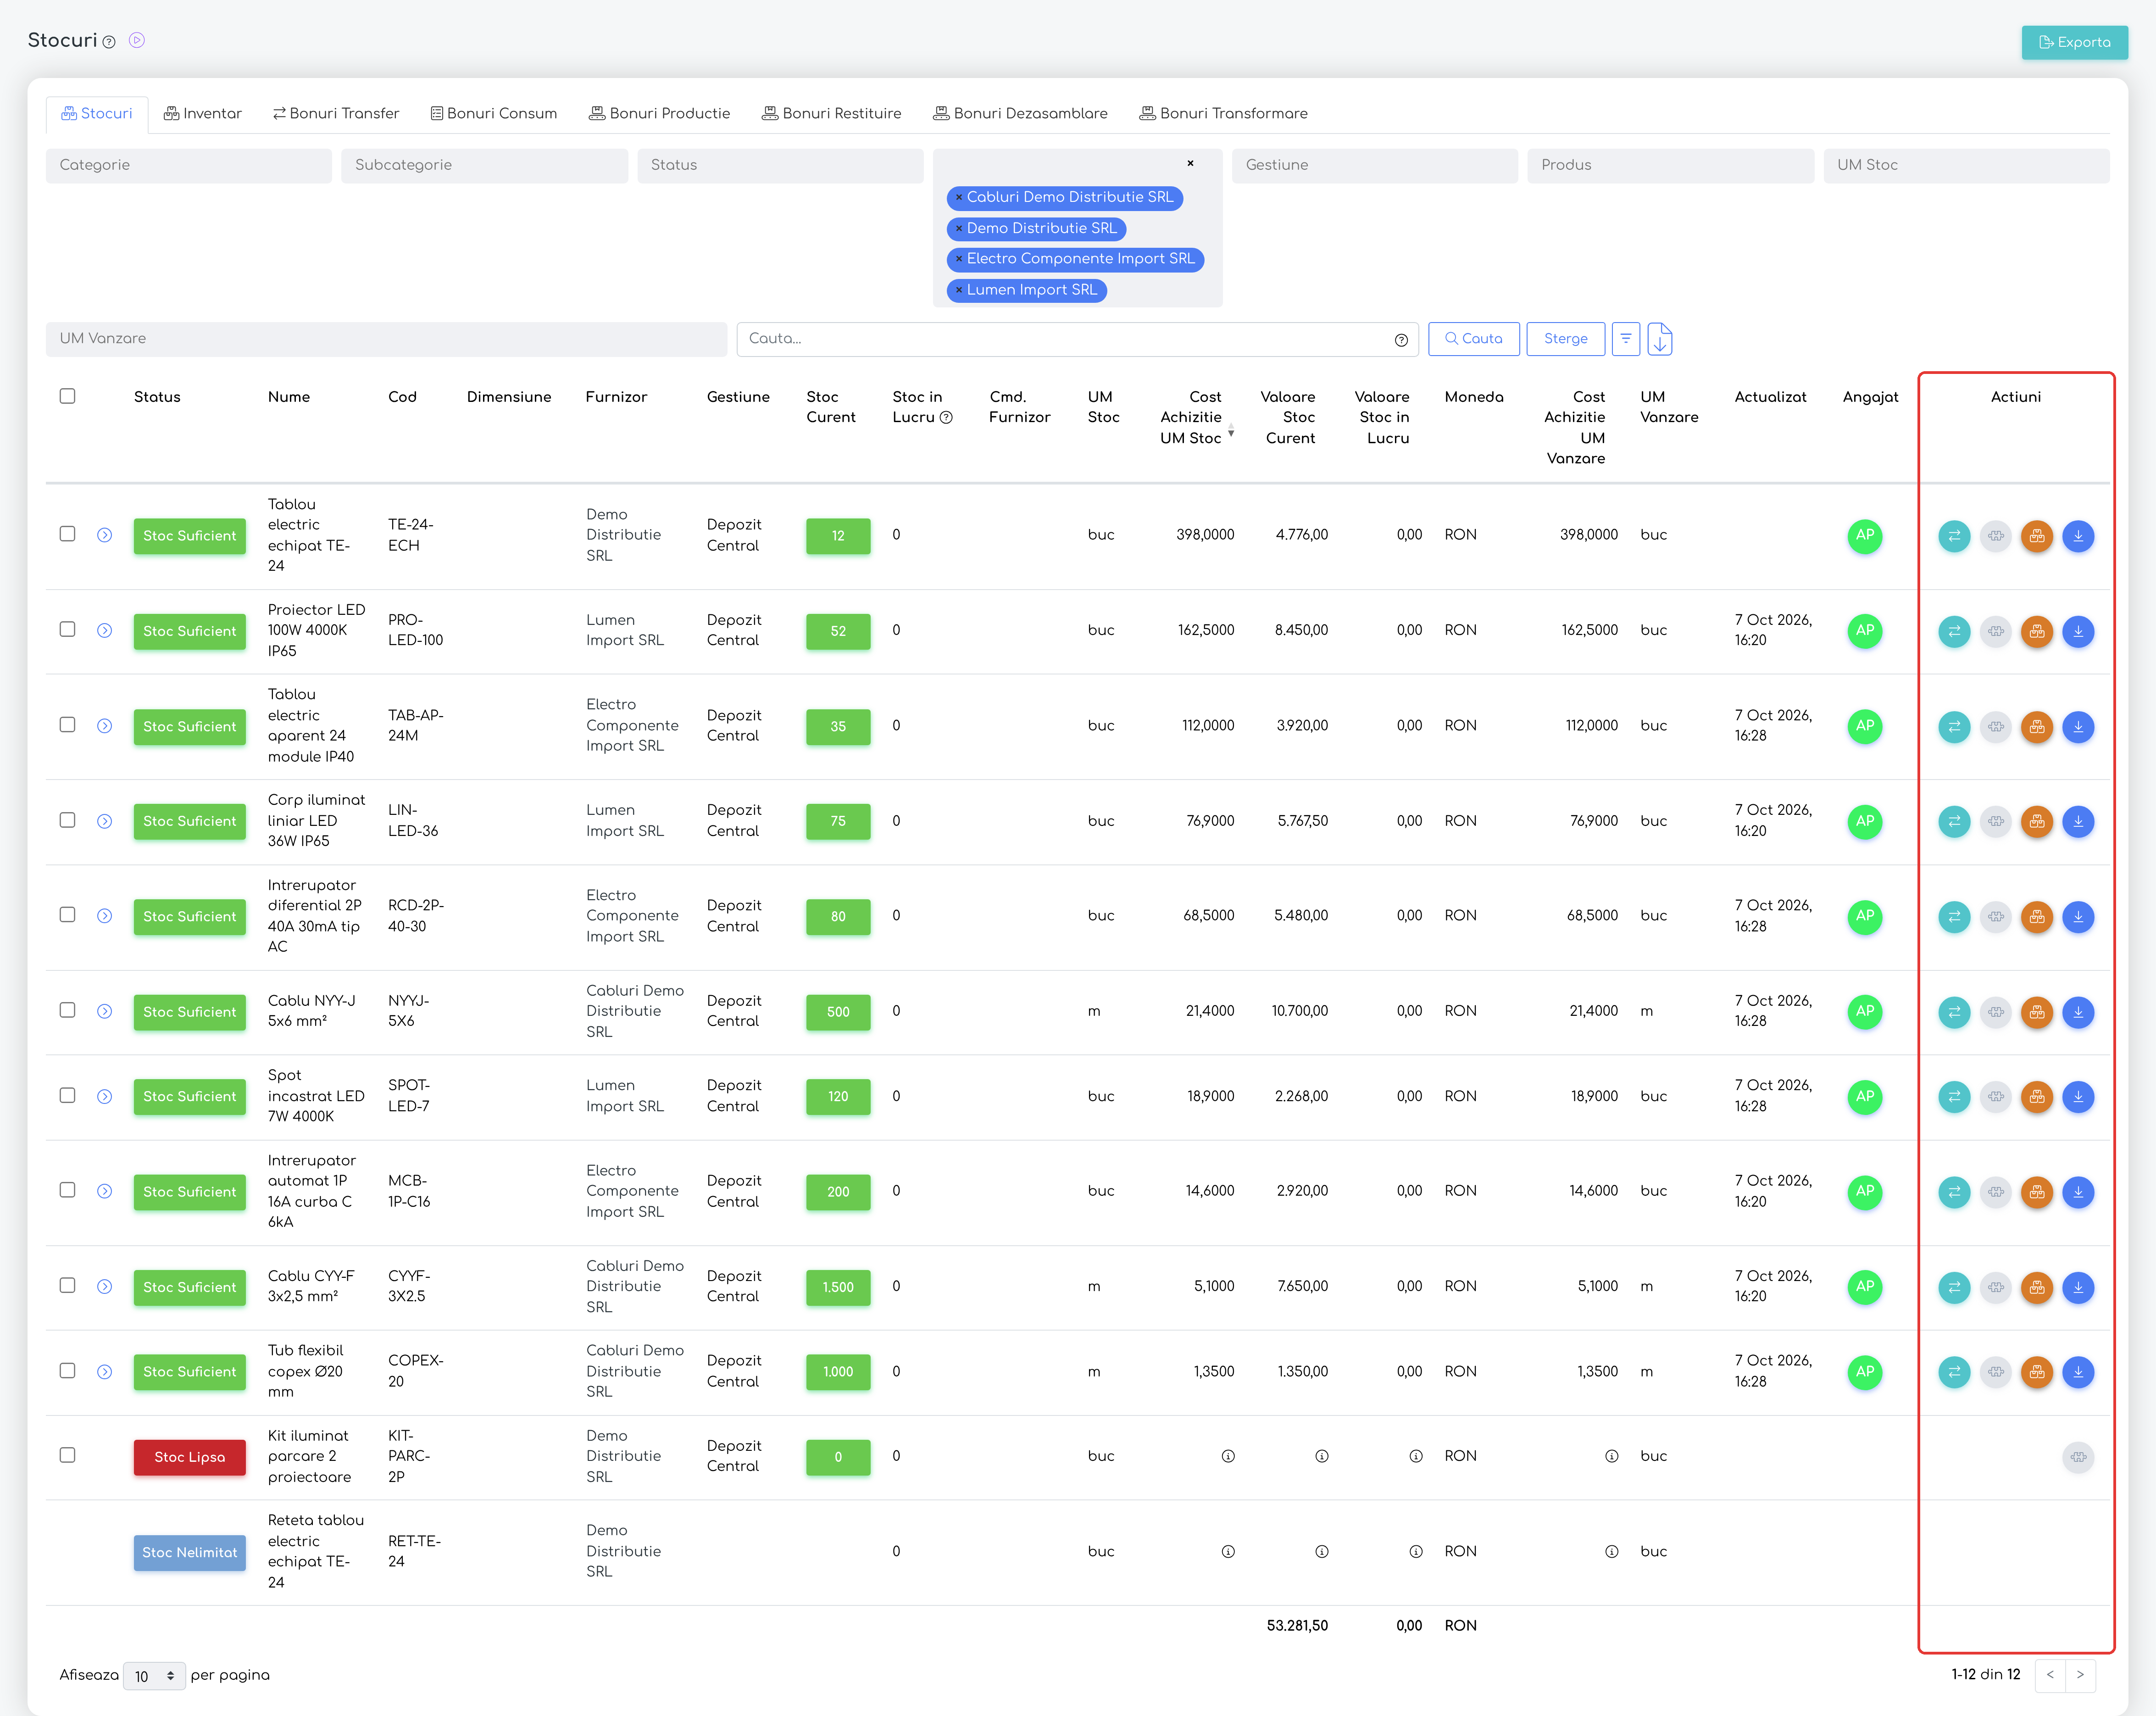Switch to the Inventar tab

[x=203, y=114]
